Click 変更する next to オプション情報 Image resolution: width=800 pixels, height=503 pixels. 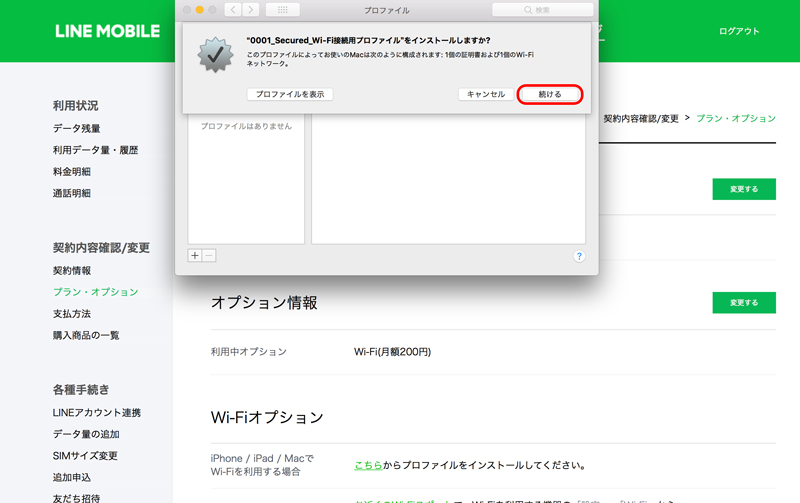point(744,303)
